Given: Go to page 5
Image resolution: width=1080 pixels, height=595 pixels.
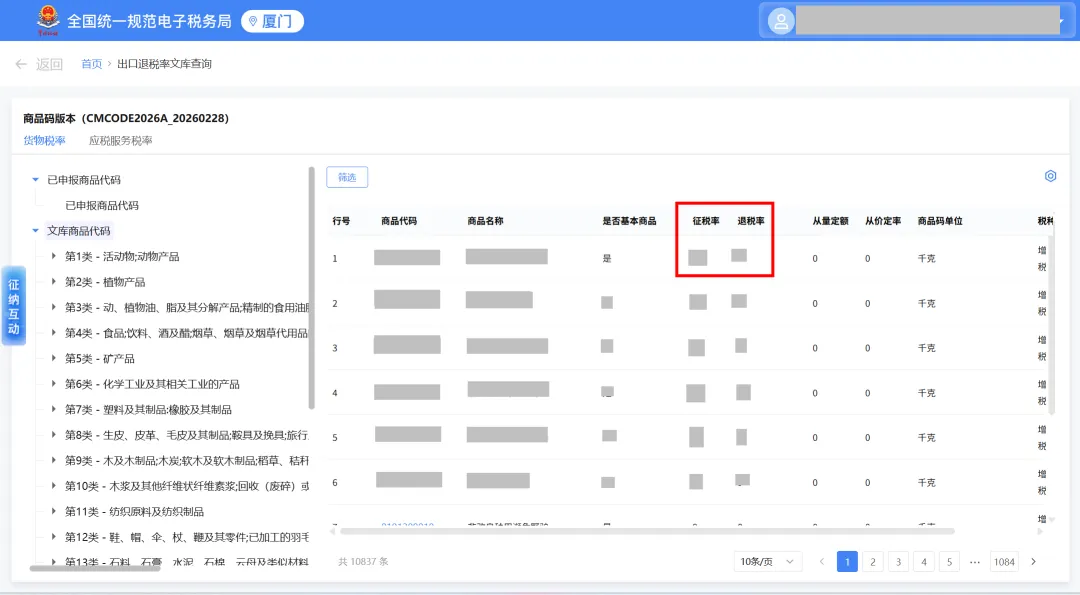Looking at the screenshot, I should [x=949, y=561].
